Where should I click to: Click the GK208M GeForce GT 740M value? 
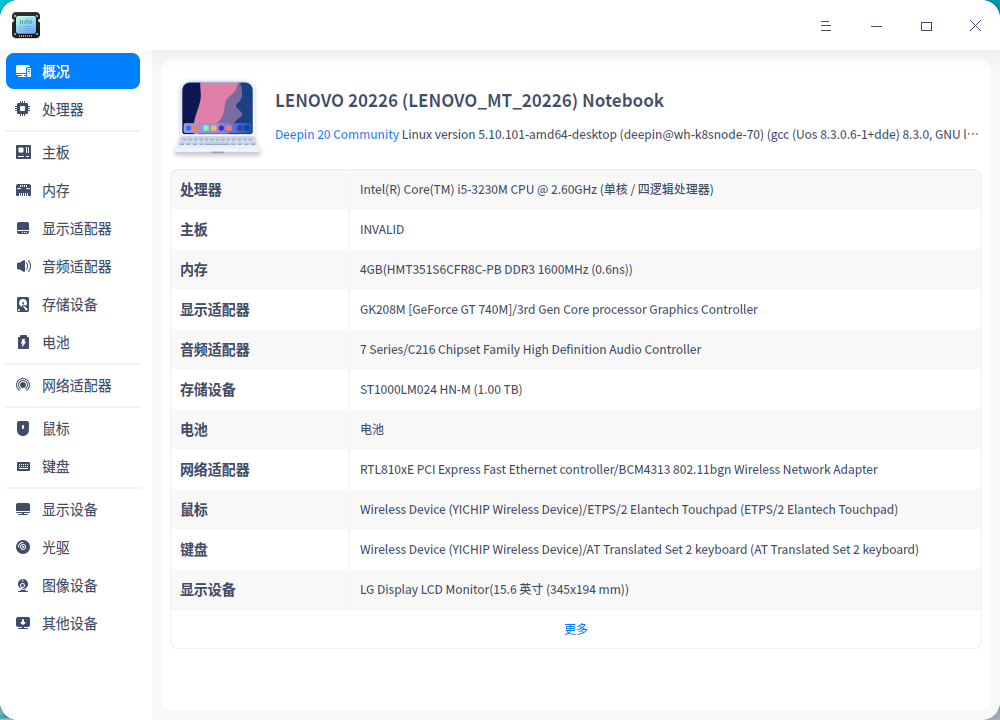[x=559, y=310]
